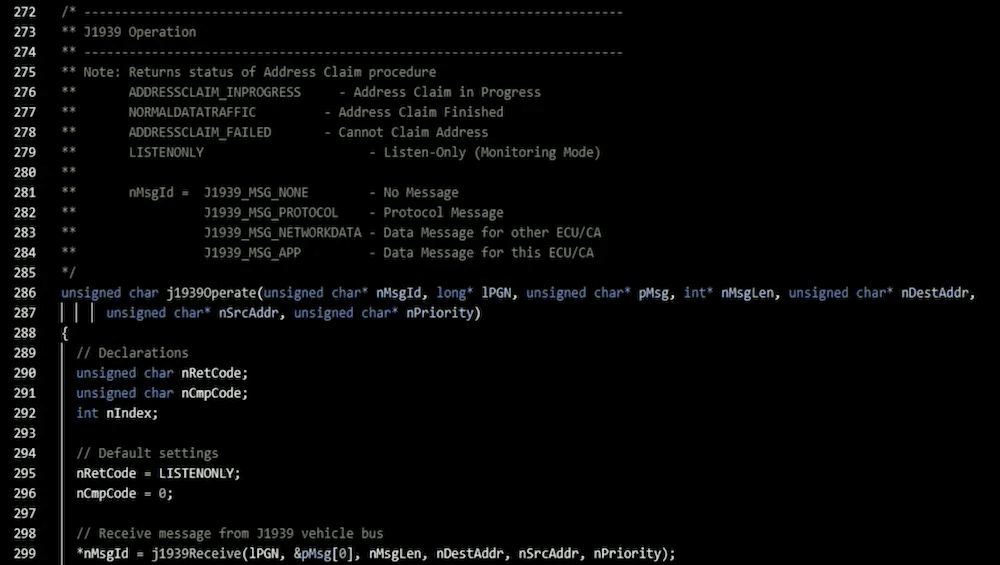Click the "// Declarations" comment
Image resolution: width=1000 pixels, height=565 pixels.
[x=132, y=353]
